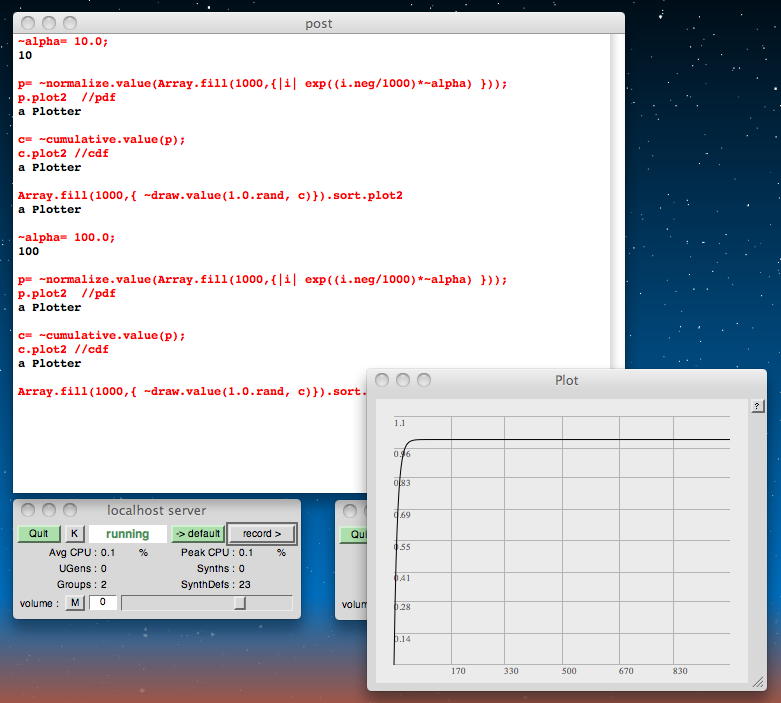The image size is (781, 703).
Task: Click the Plot window resize grip
Action: pyautogui.click(x=758, y=682)
